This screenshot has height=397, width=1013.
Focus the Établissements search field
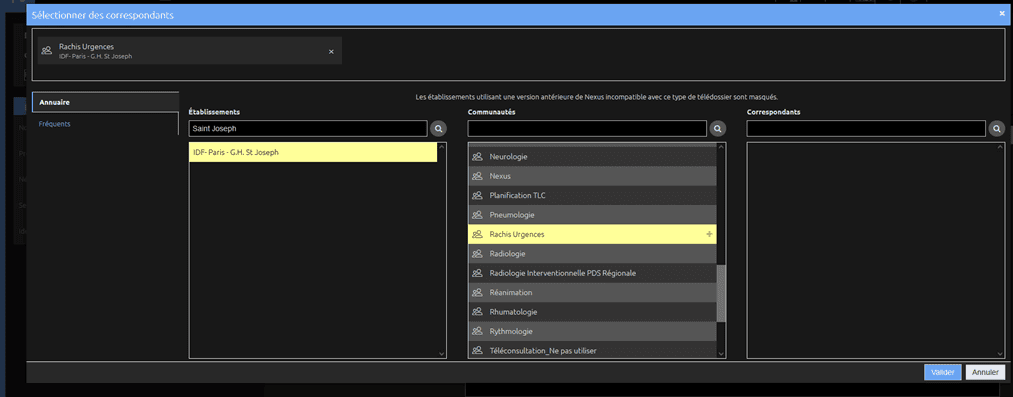tap(308, 129)
